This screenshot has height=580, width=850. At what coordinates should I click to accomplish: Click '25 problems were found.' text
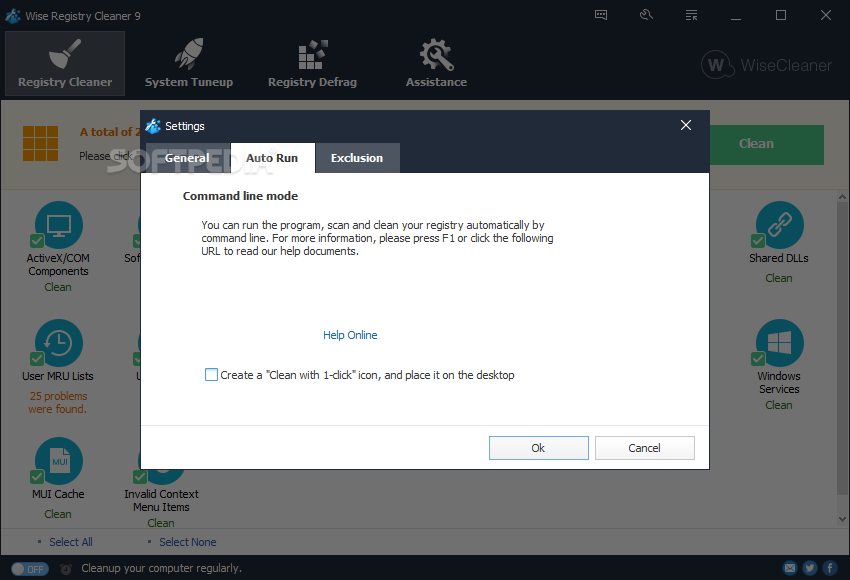pos(58,403)
